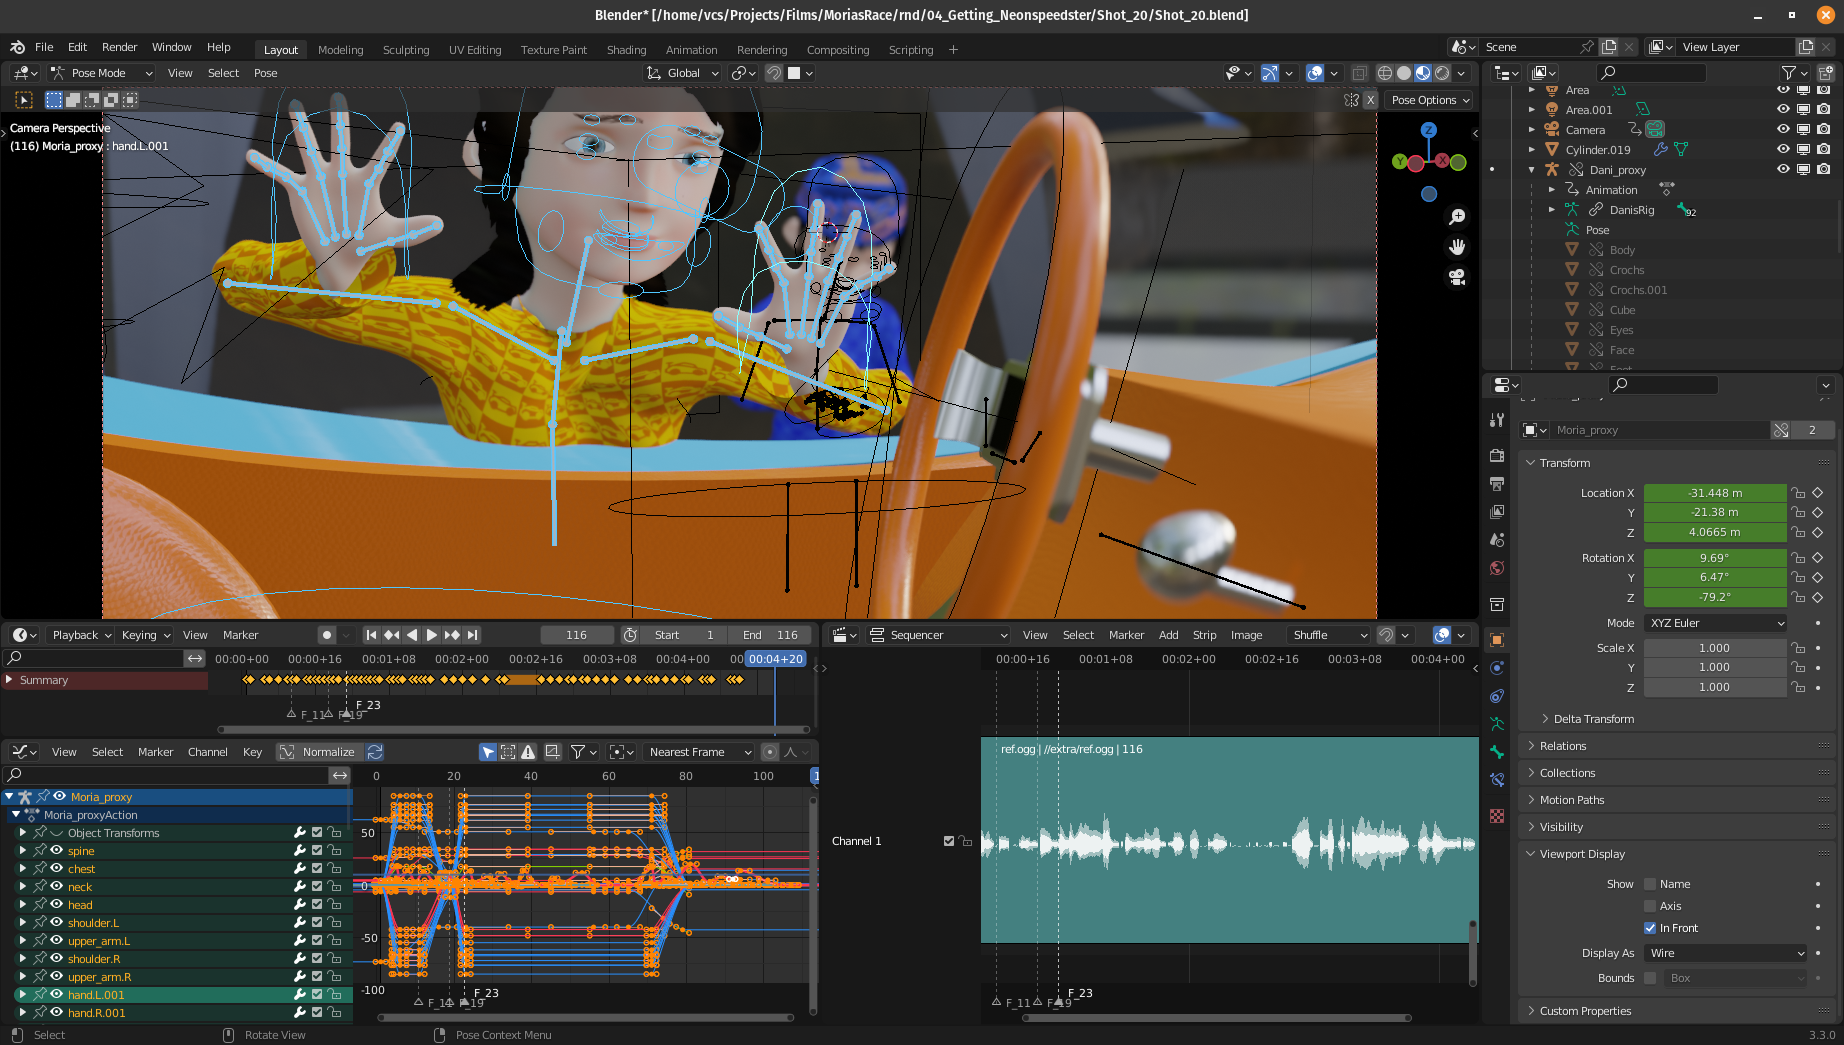1844x1045 pixels.
Task: Hide Dani_proxy in the outliner
Action: point(1783,169)
